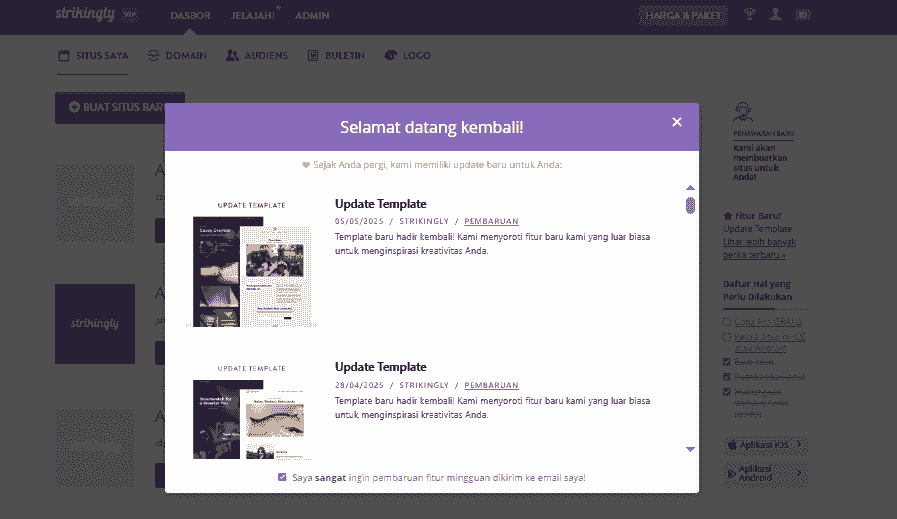Click the DOMAIN globe icon
The height and width of the screenshot is (519, 897).
point(153,56)
